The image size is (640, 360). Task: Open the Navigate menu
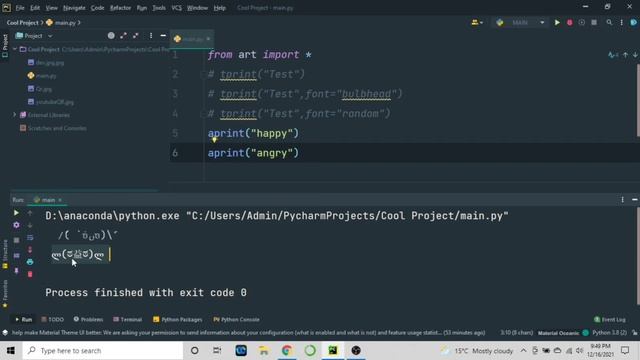[74, 8]
